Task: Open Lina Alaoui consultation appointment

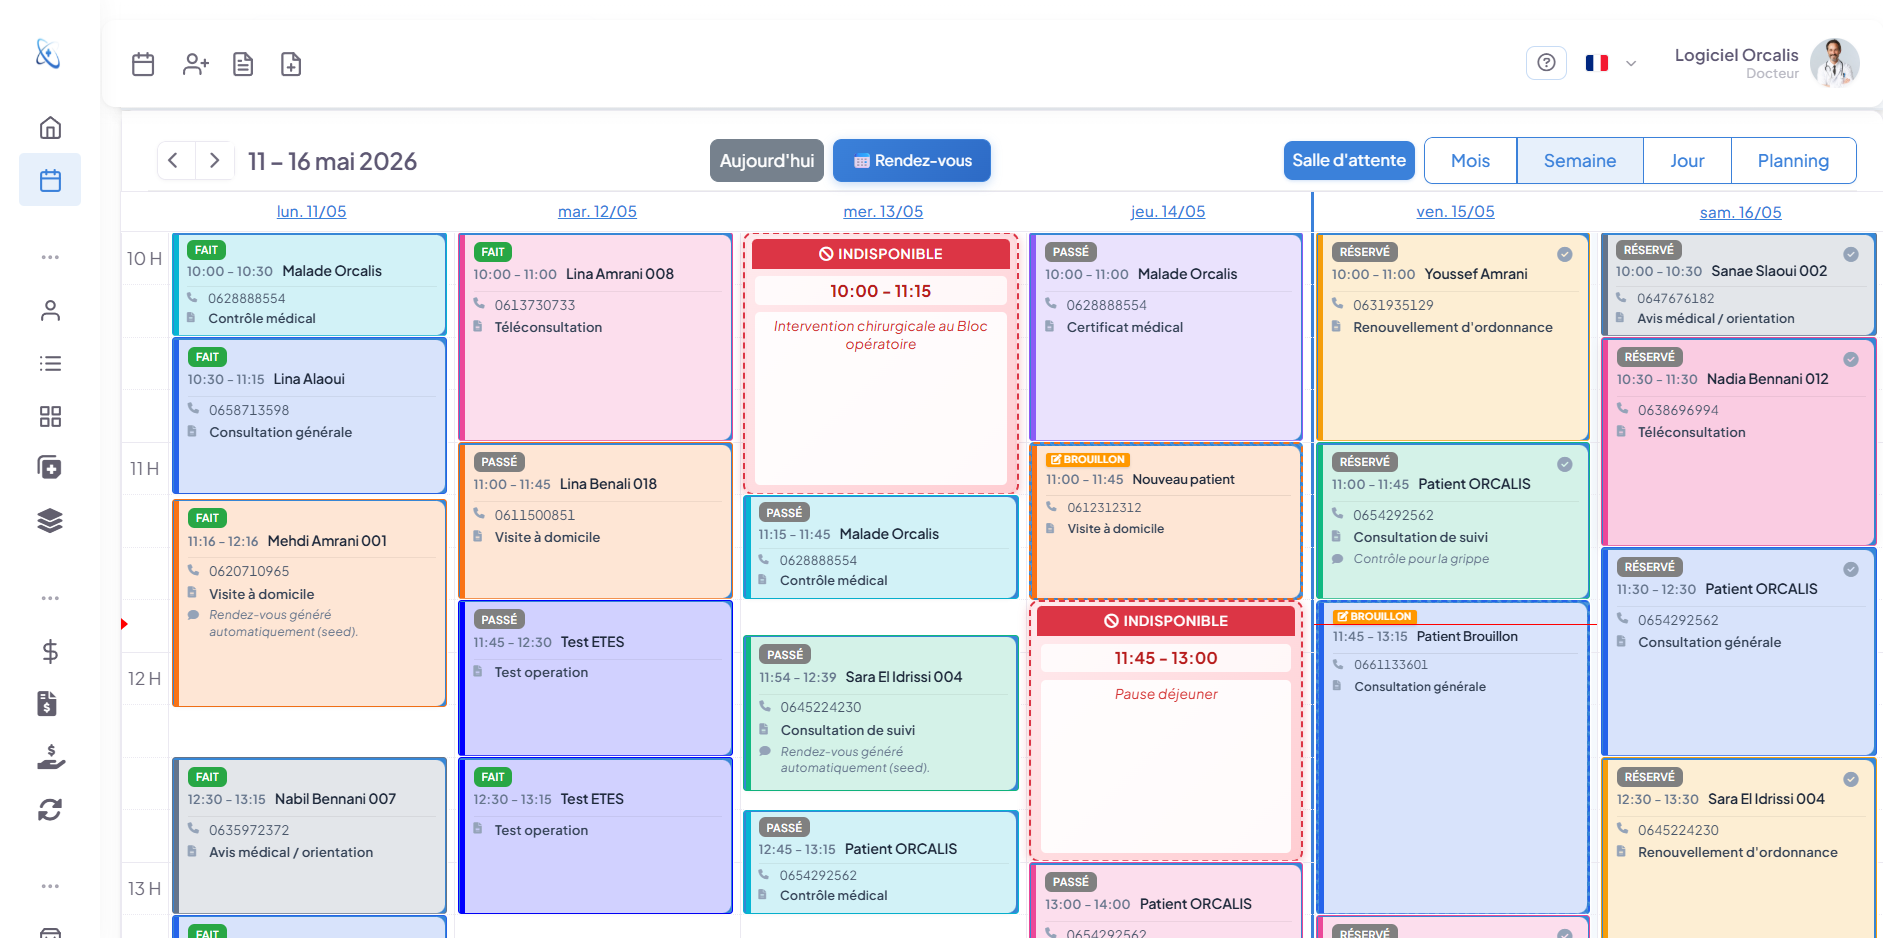Action: coord(310,416)
